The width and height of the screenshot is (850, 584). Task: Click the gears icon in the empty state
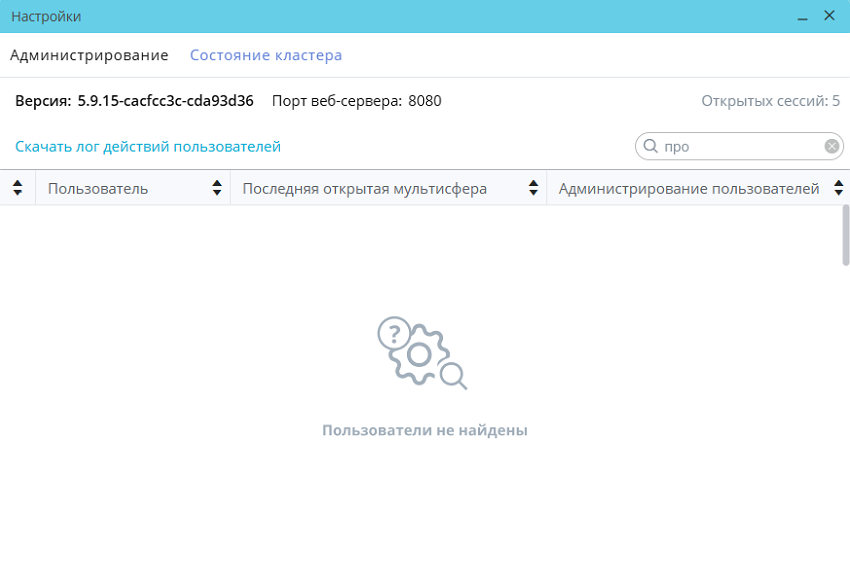click(x=422, y=353)
